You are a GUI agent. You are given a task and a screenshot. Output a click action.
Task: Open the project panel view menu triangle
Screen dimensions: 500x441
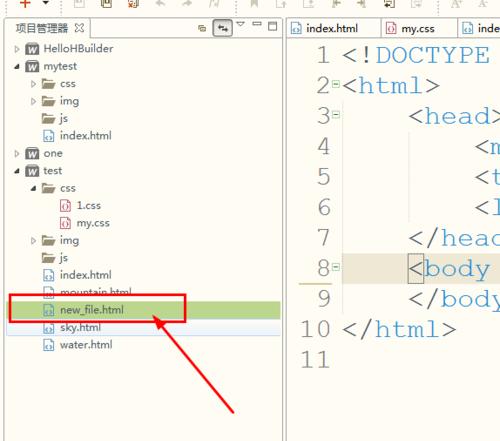pyautogui.click(x=240, y=24)
